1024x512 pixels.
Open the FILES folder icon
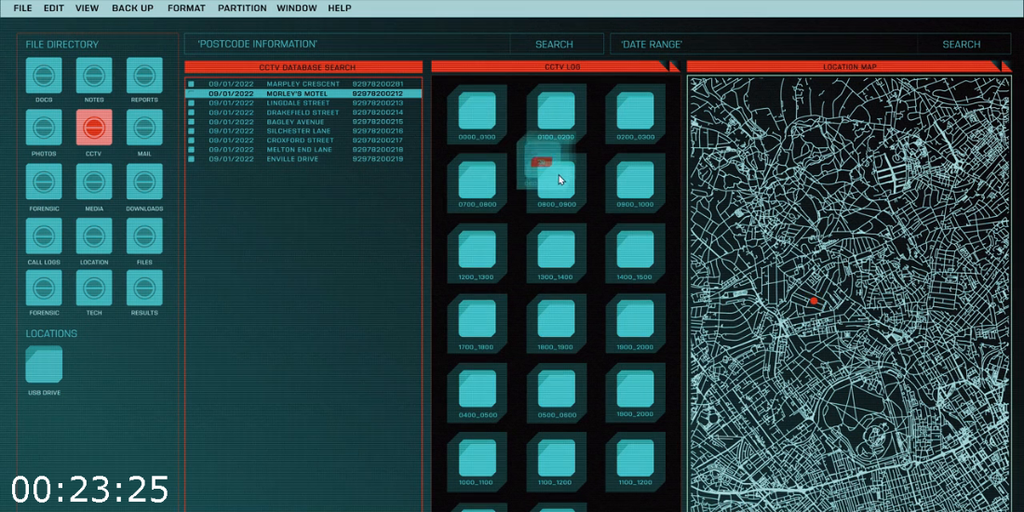pyautogui.click(x=144, y=236)
